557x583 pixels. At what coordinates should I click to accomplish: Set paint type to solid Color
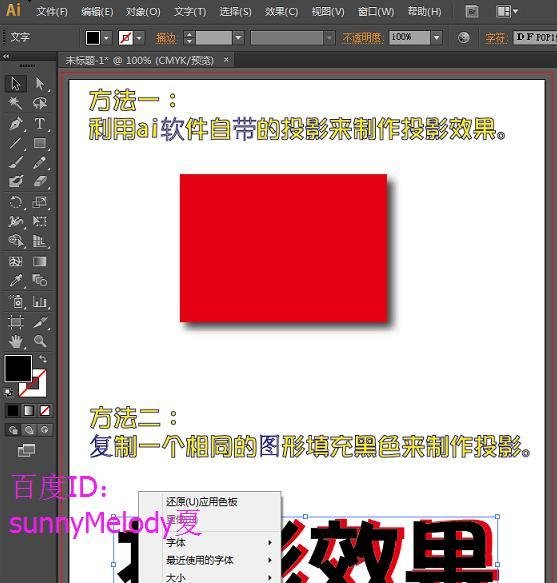tap(13, 410)
